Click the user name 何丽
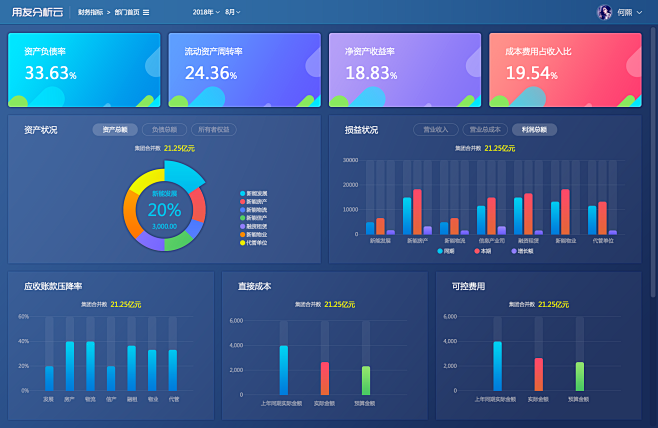Viewport: 658px width, 428px height. pyautogui.click(x=624, y=13)
